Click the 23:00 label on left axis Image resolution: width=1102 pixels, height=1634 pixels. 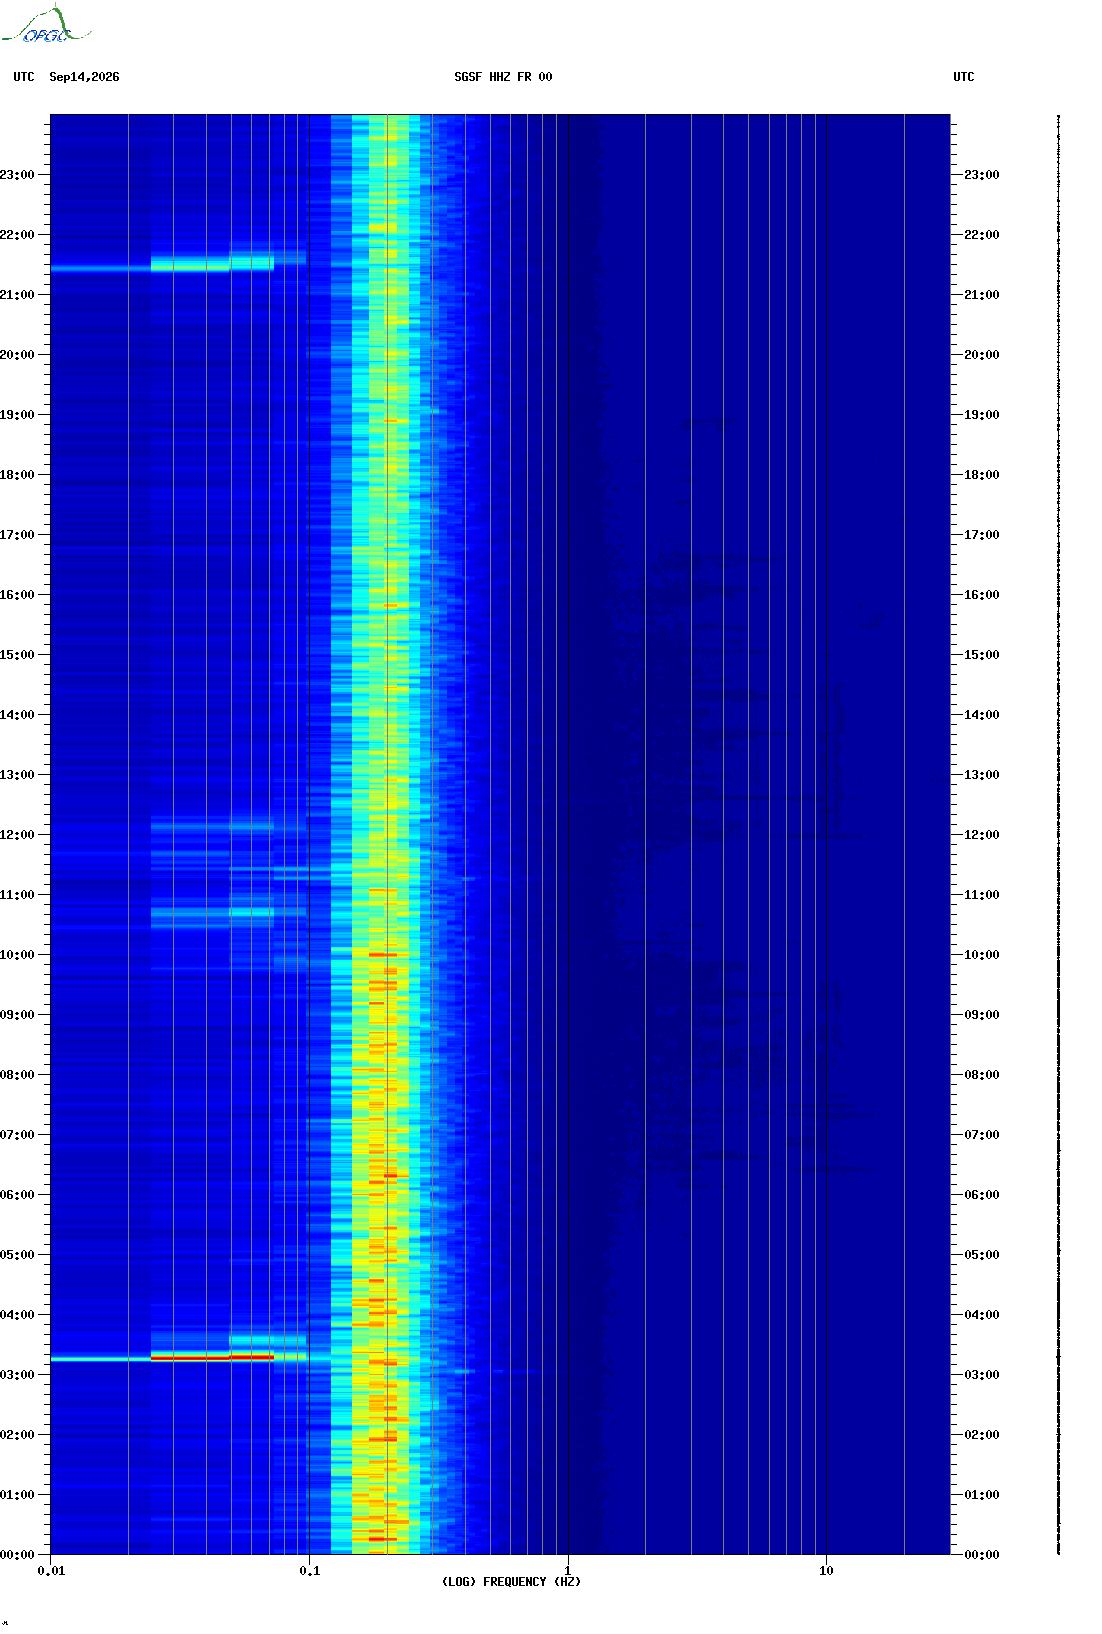click(x=17, y=175)
